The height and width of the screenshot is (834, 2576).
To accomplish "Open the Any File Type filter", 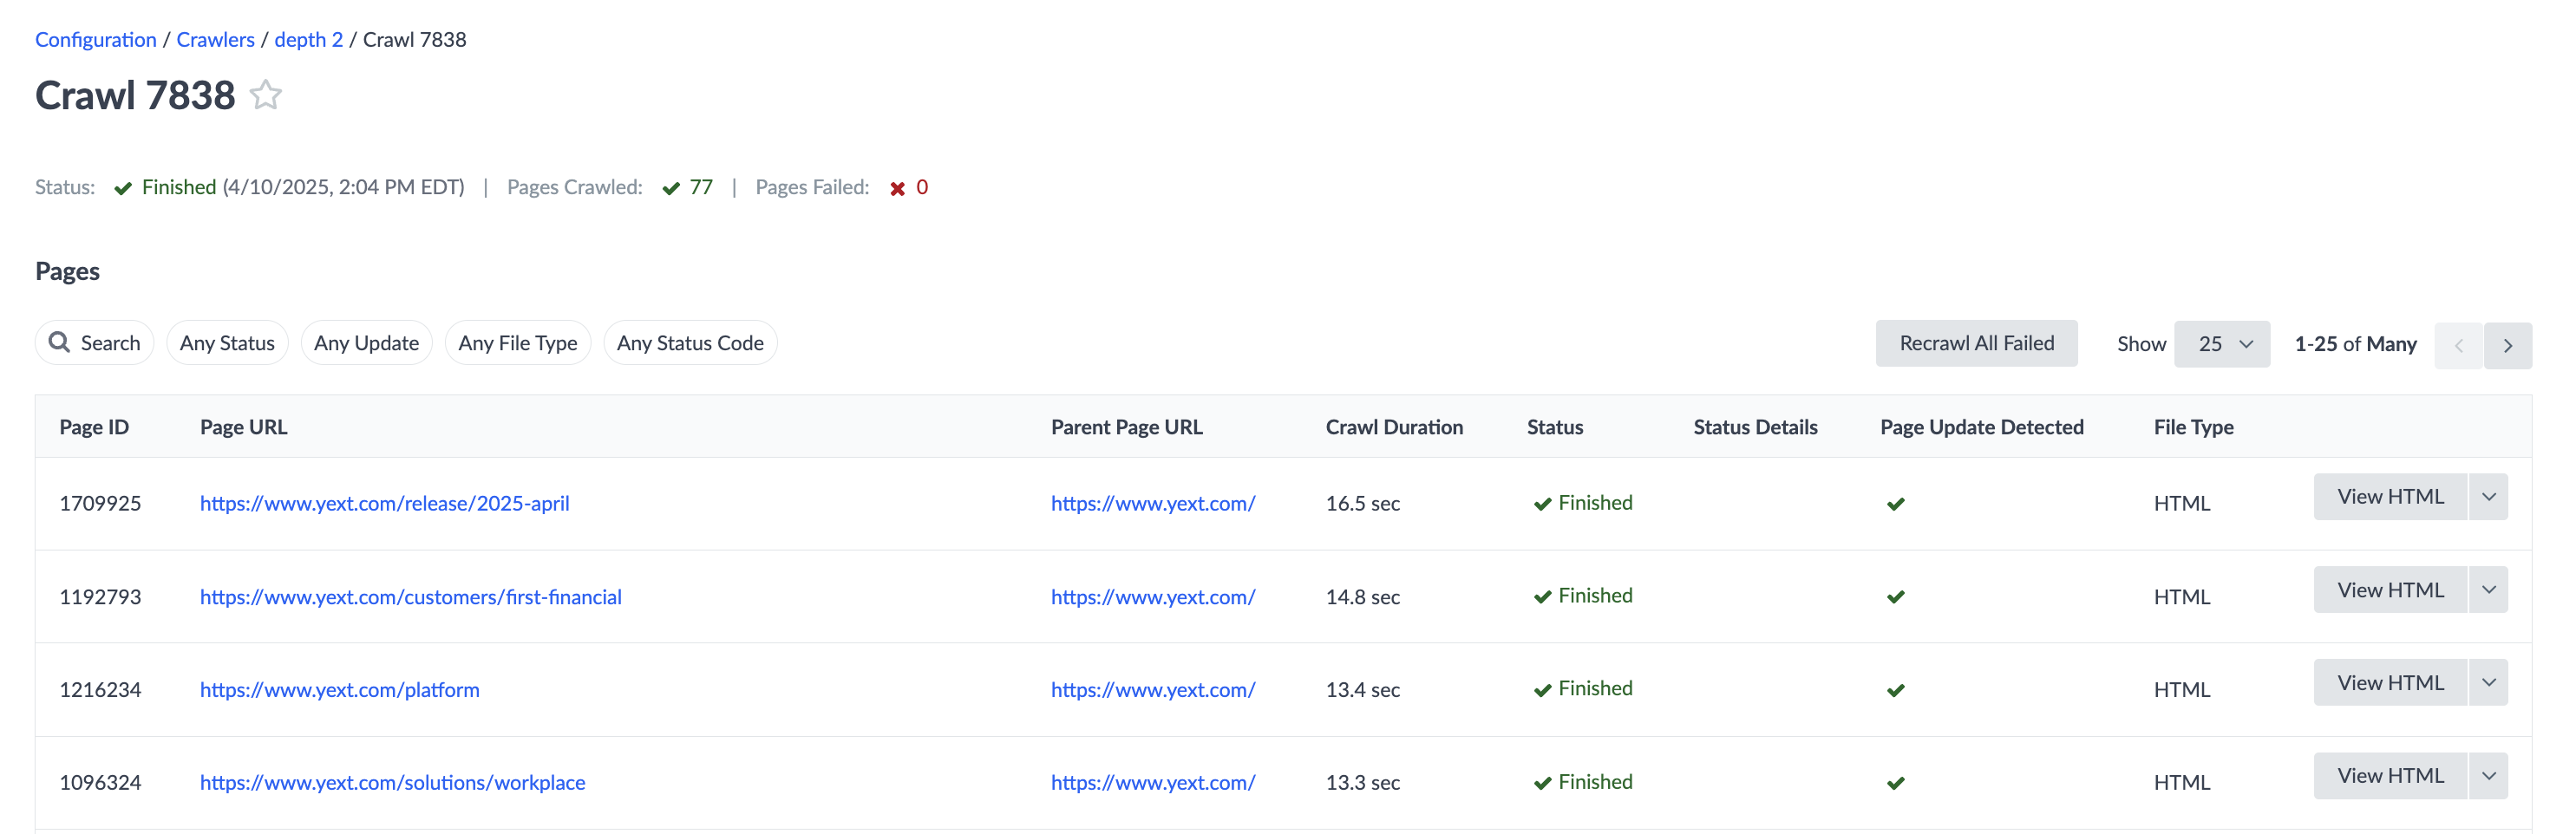I will pos(517,343).
